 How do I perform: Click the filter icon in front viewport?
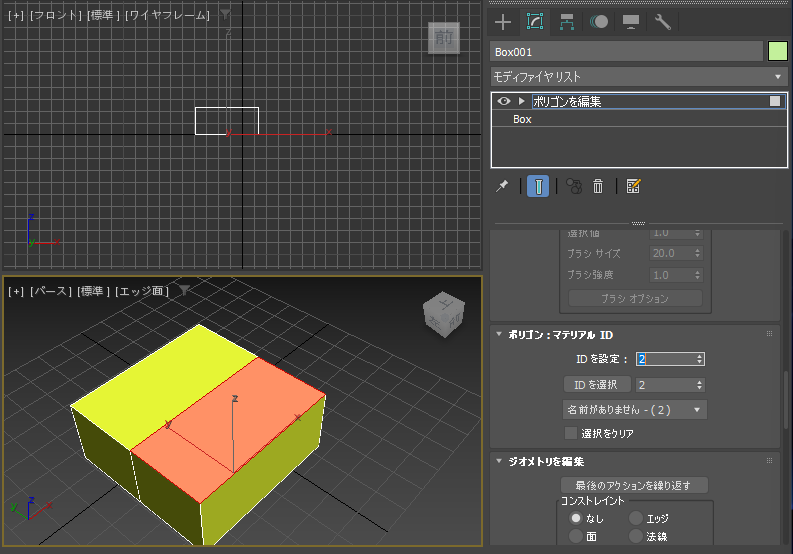coord(225,15)
